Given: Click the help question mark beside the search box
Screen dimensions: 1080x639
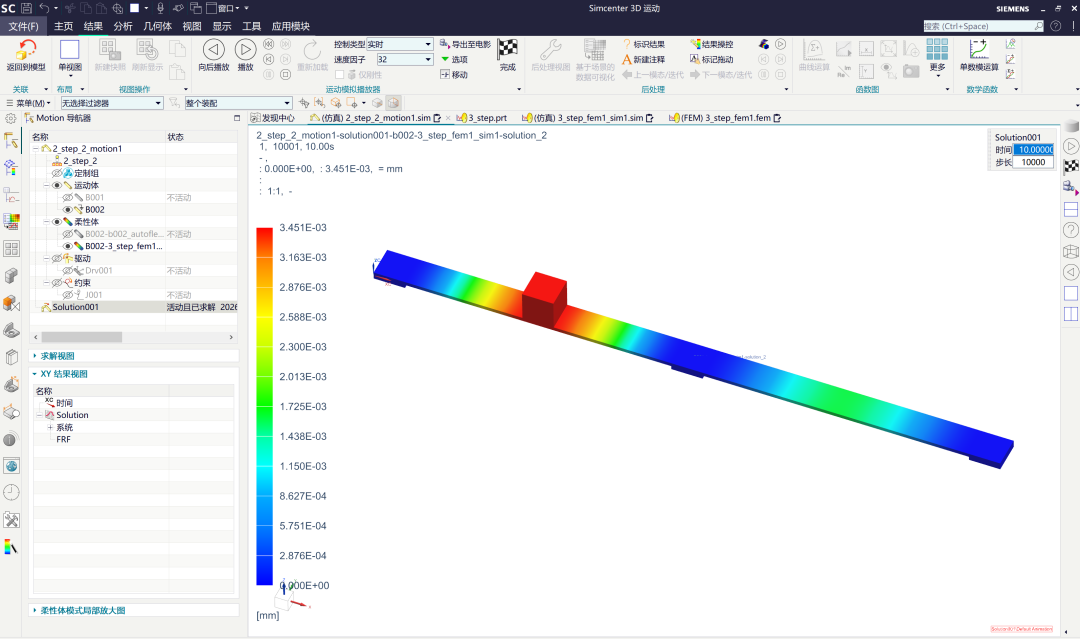Looking at the screenshot, I should [x=1055, y=26].
